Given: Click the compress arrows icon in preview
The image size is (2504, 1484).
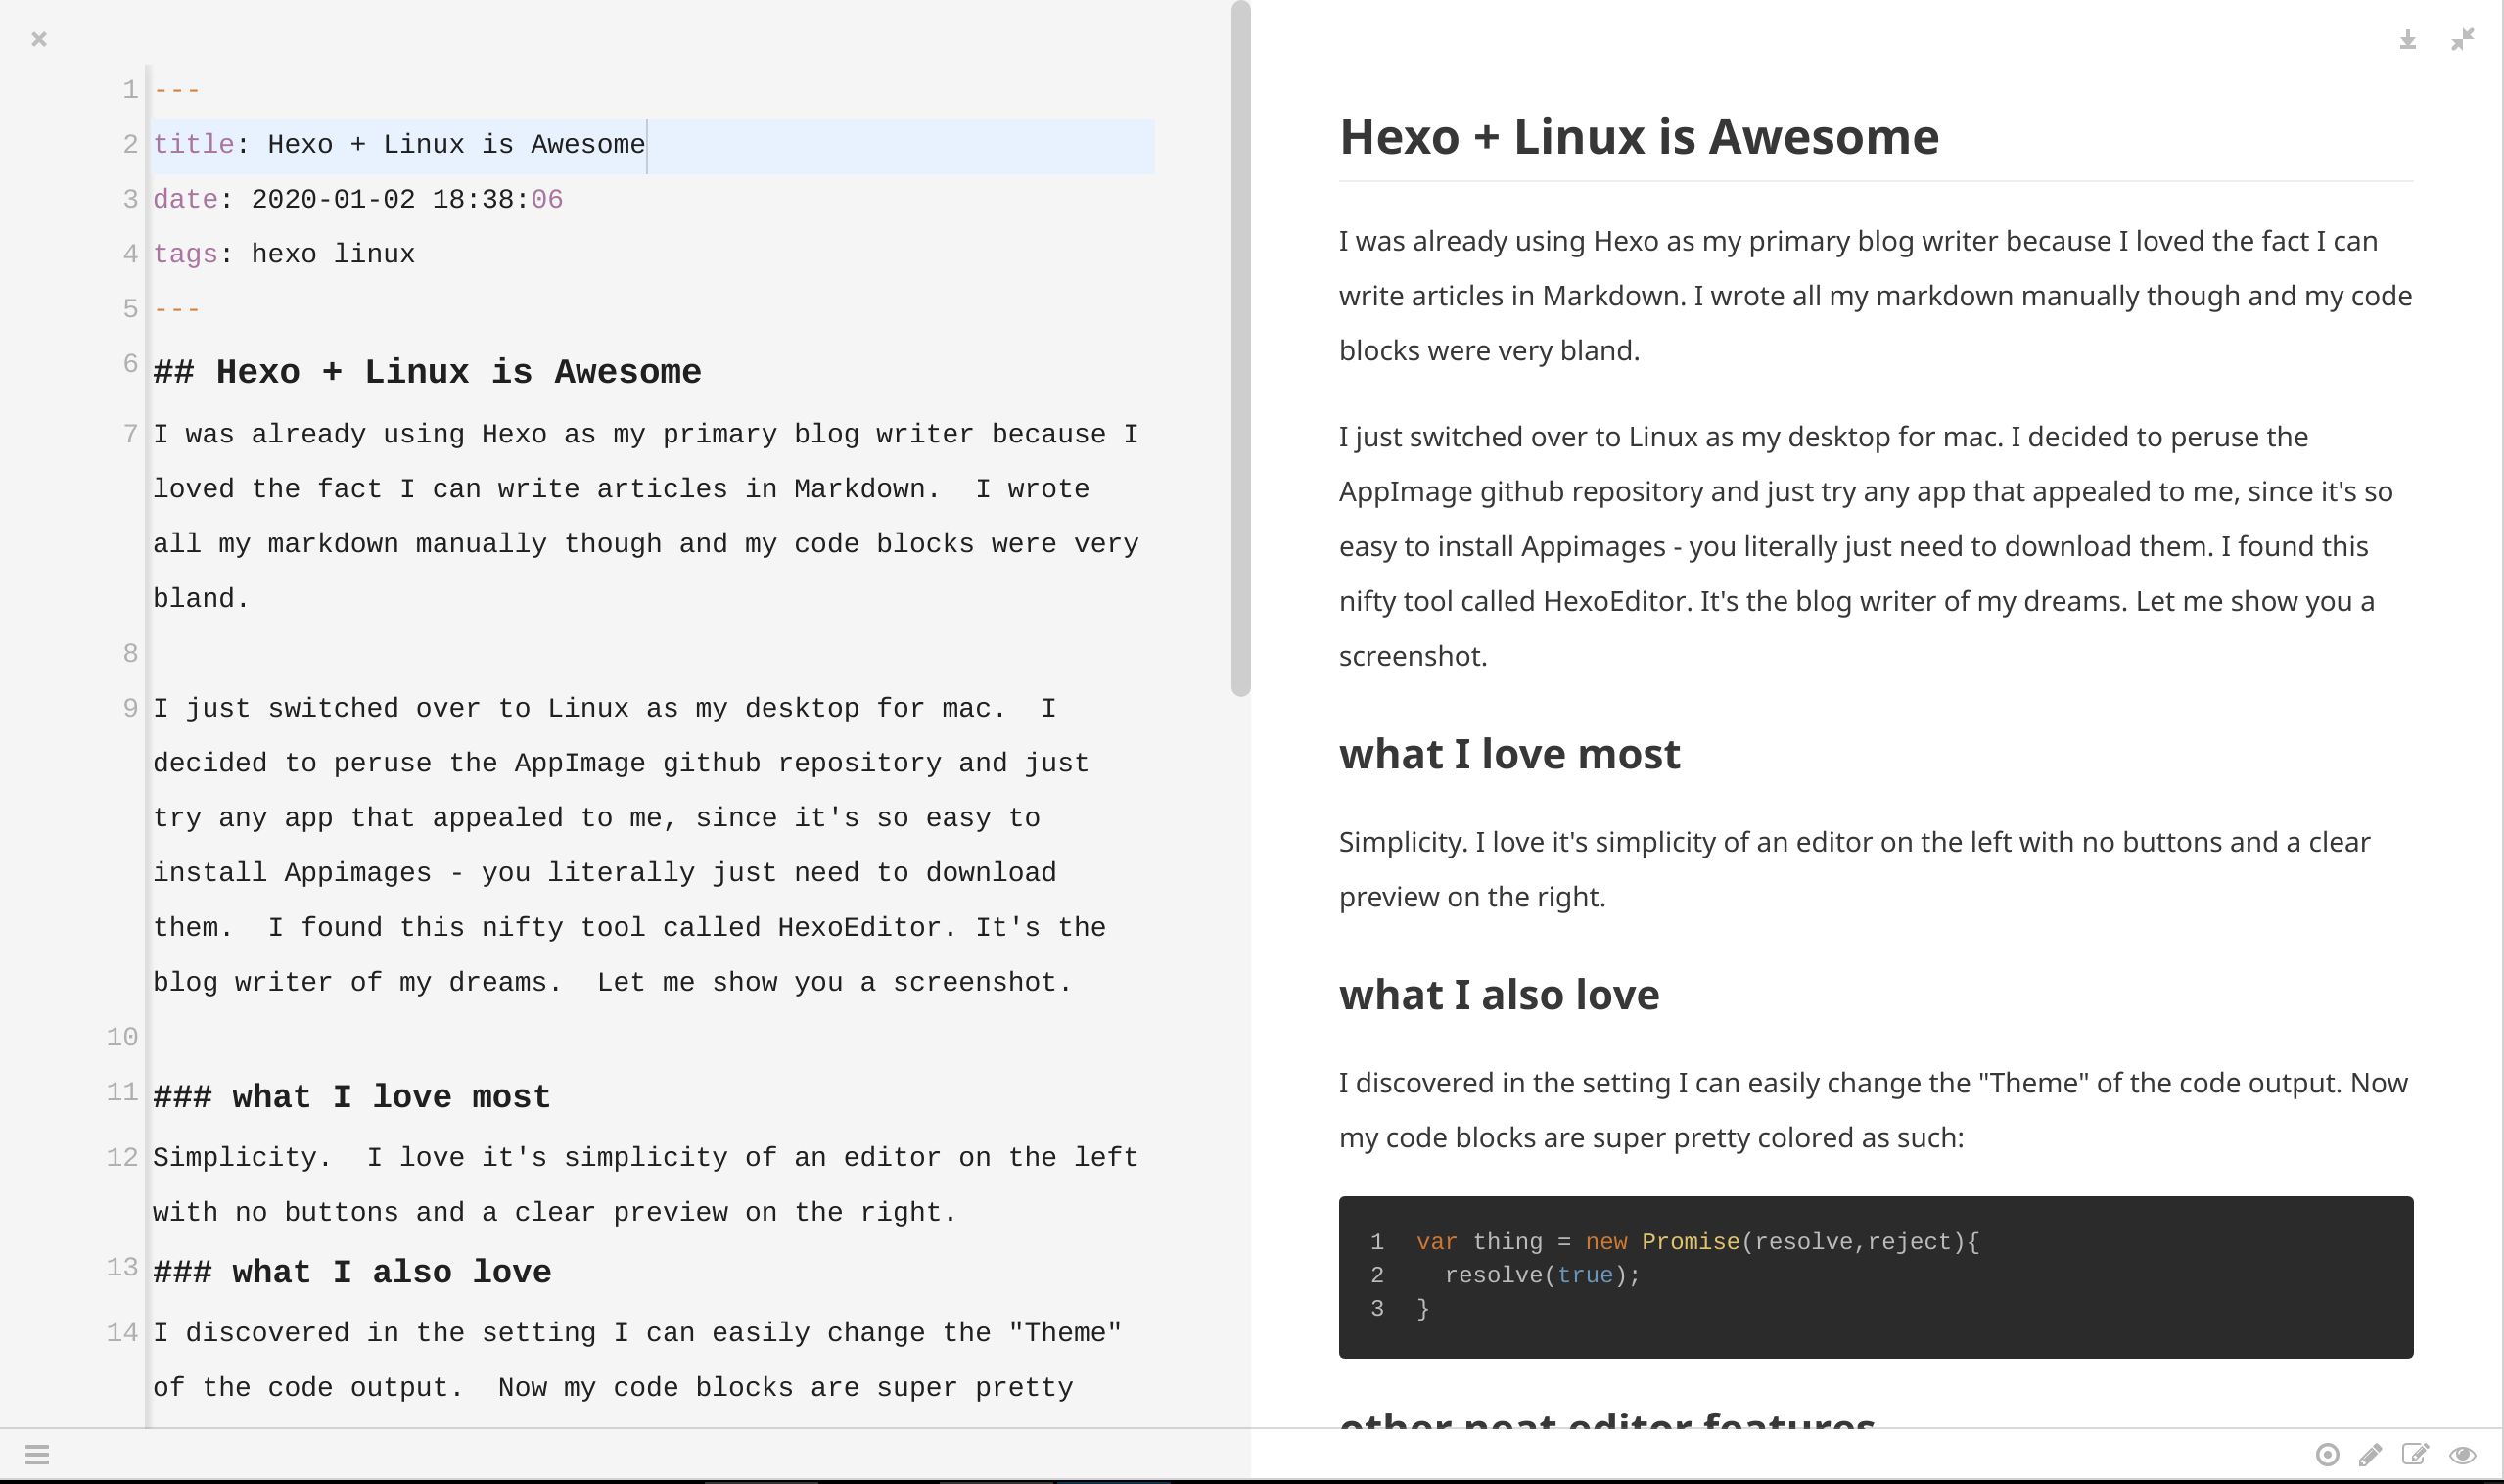Looking at the screenshot, I should pos(2463,39).
